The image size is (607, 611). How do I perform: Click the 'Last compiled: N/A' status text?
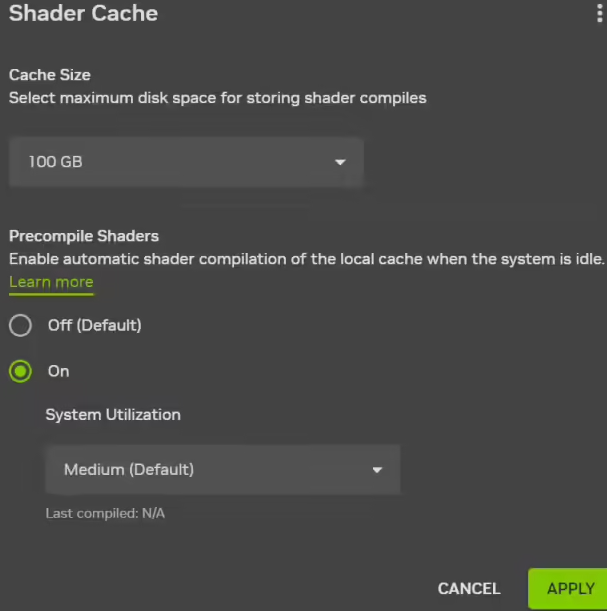point(105,513)
